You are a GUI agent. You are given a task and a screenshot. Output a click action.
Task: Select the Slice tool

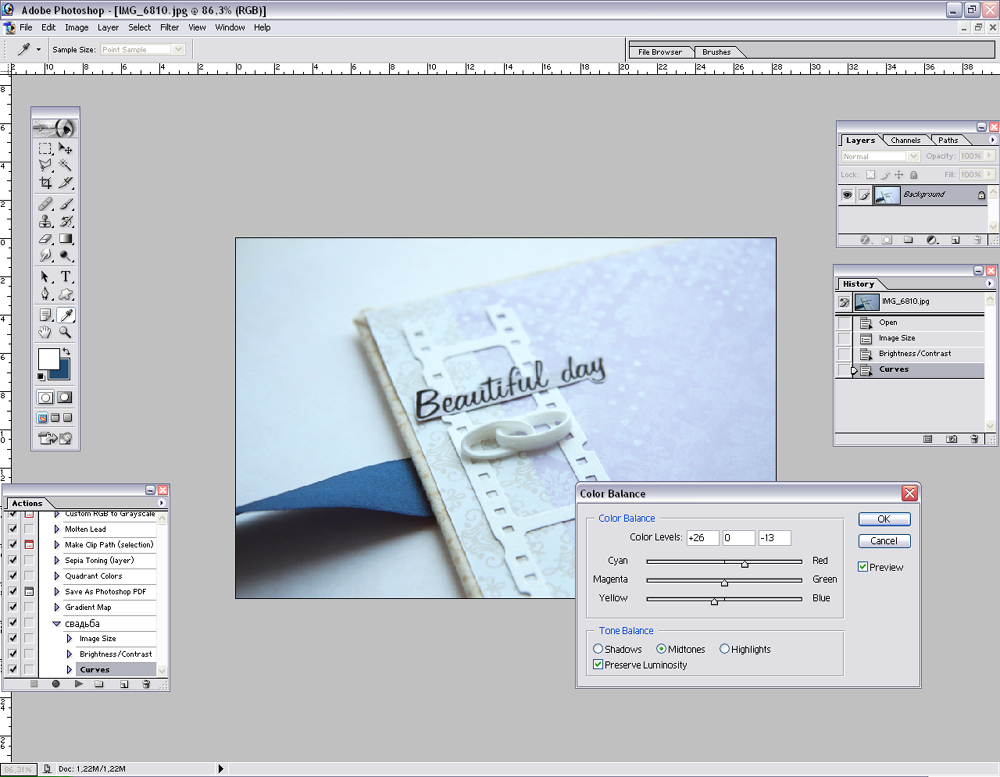point(65,182)
